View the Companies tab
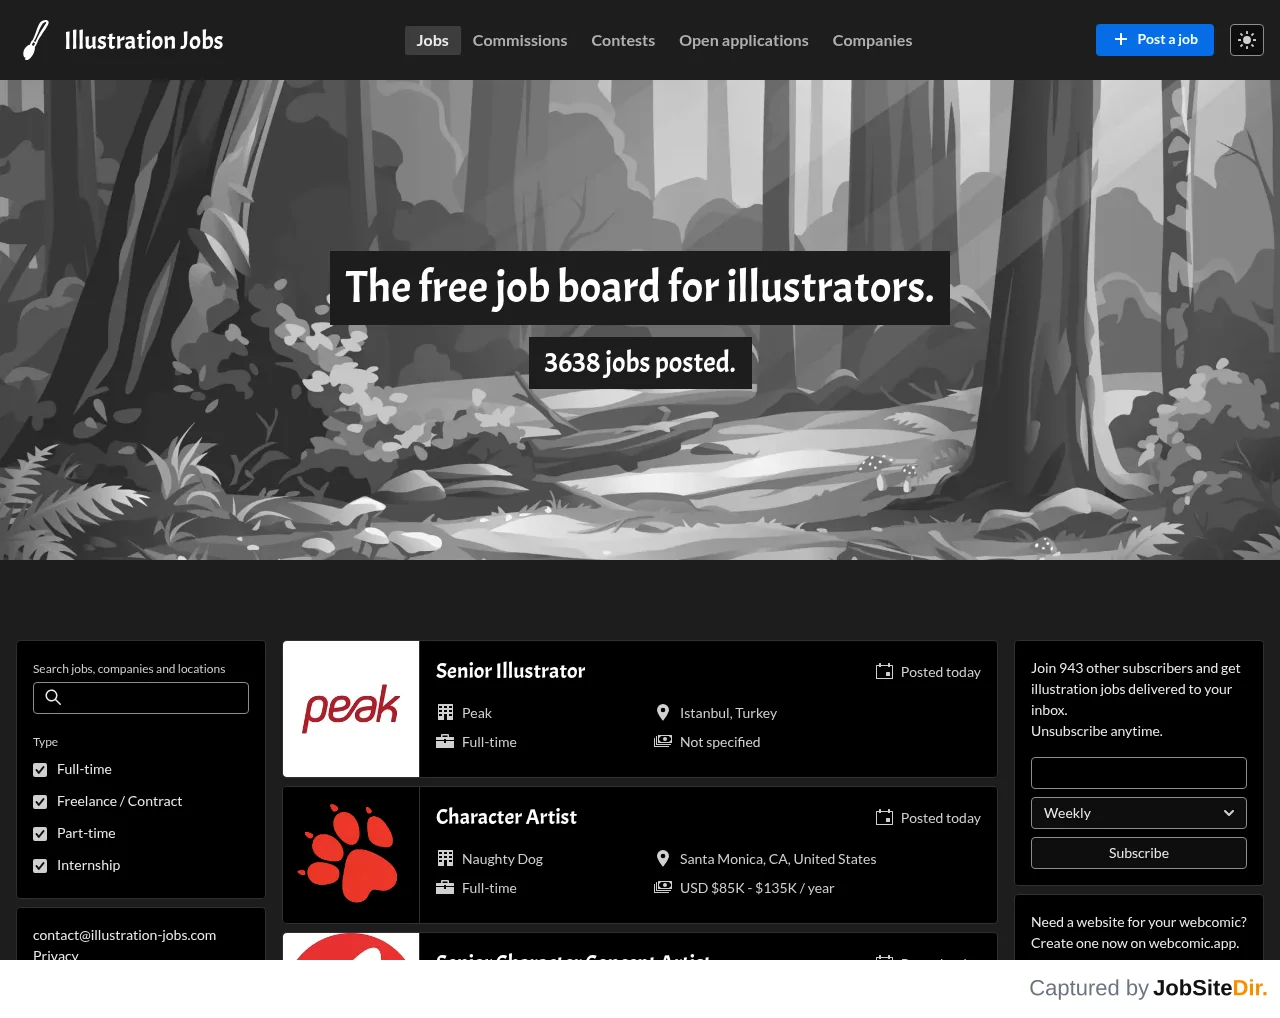Screen dimensions: 1280x1018 coord(872,40)
